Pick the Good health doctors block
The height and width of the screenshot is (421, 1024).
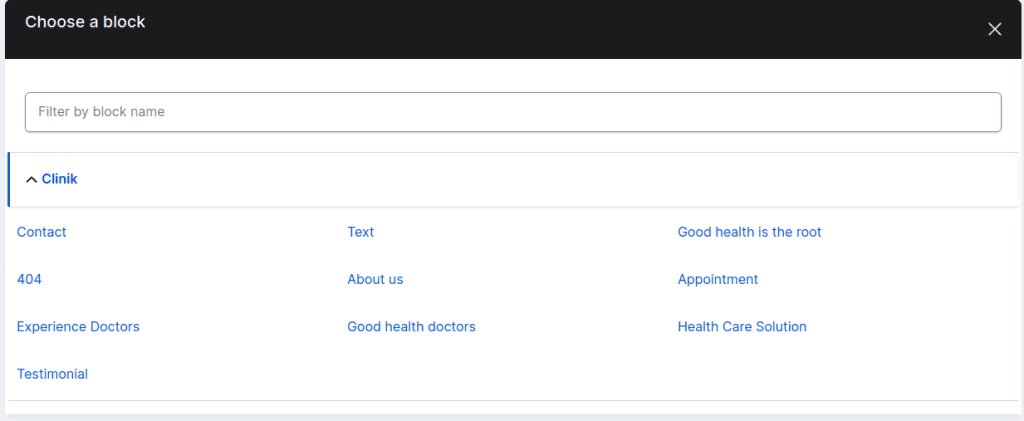coord(411,327)
